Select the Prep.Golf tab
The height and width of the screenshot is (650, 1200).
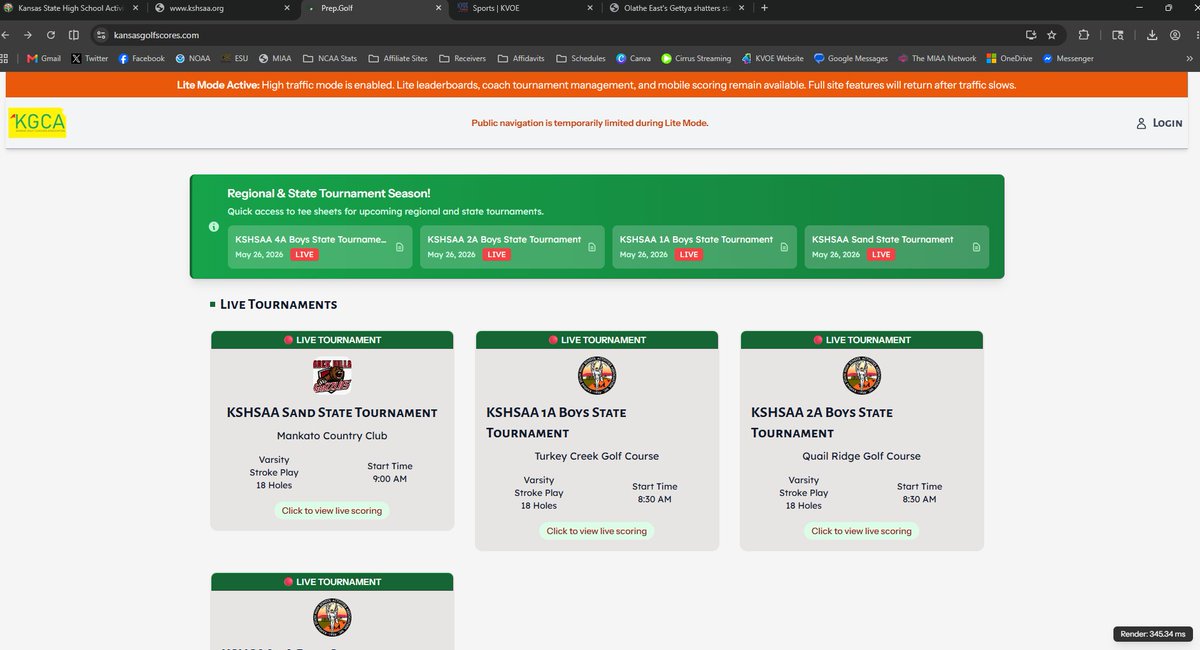click(375, 8)
